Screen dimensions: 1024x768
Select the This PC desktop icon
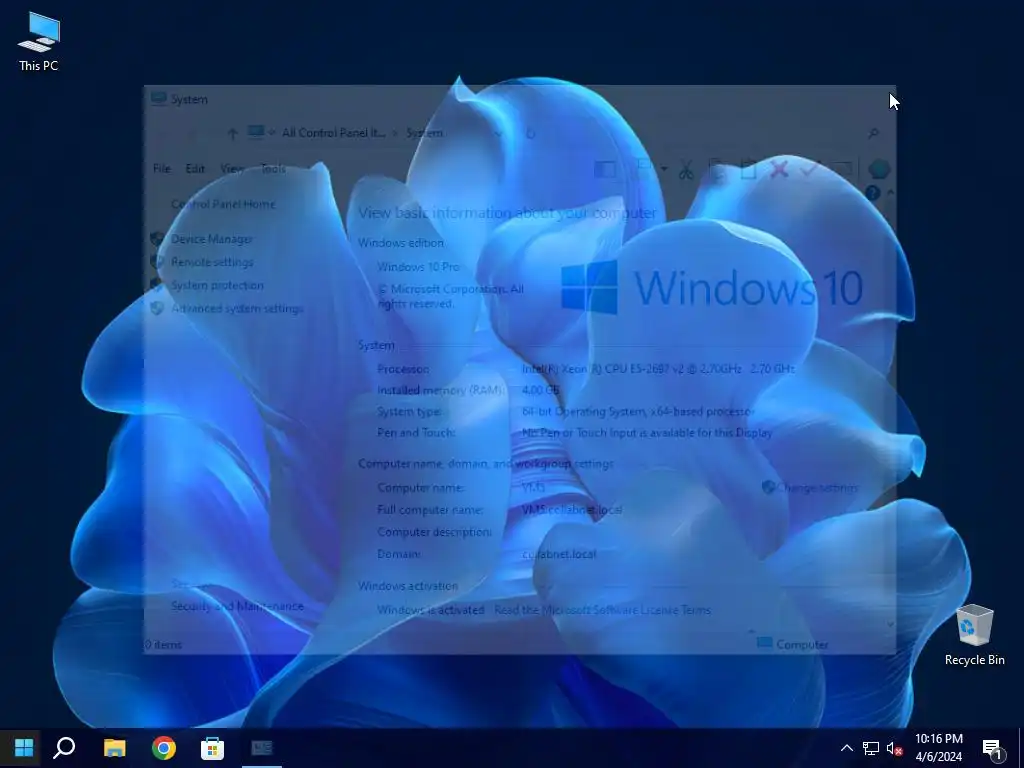click(x=39, y=42)
